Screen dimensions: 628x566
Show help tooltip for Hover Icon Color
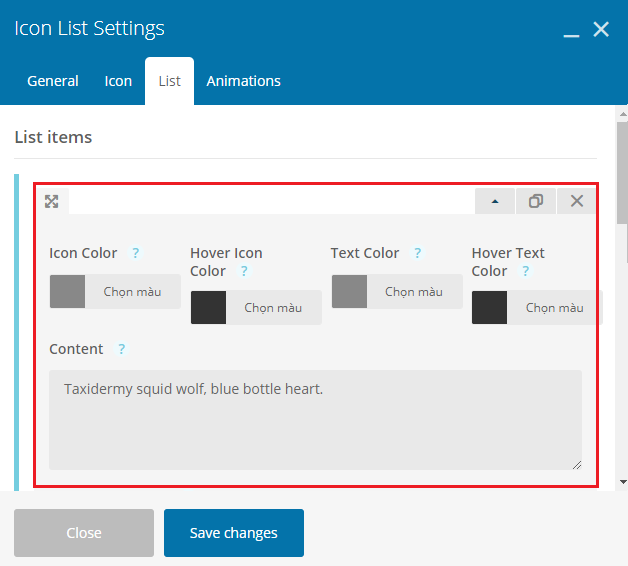244,271
